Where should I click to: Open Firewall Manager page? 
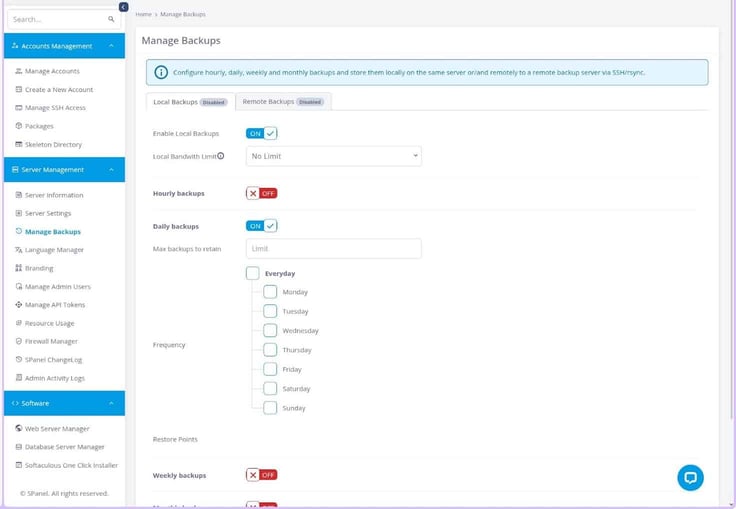click(x=51, y=341)
